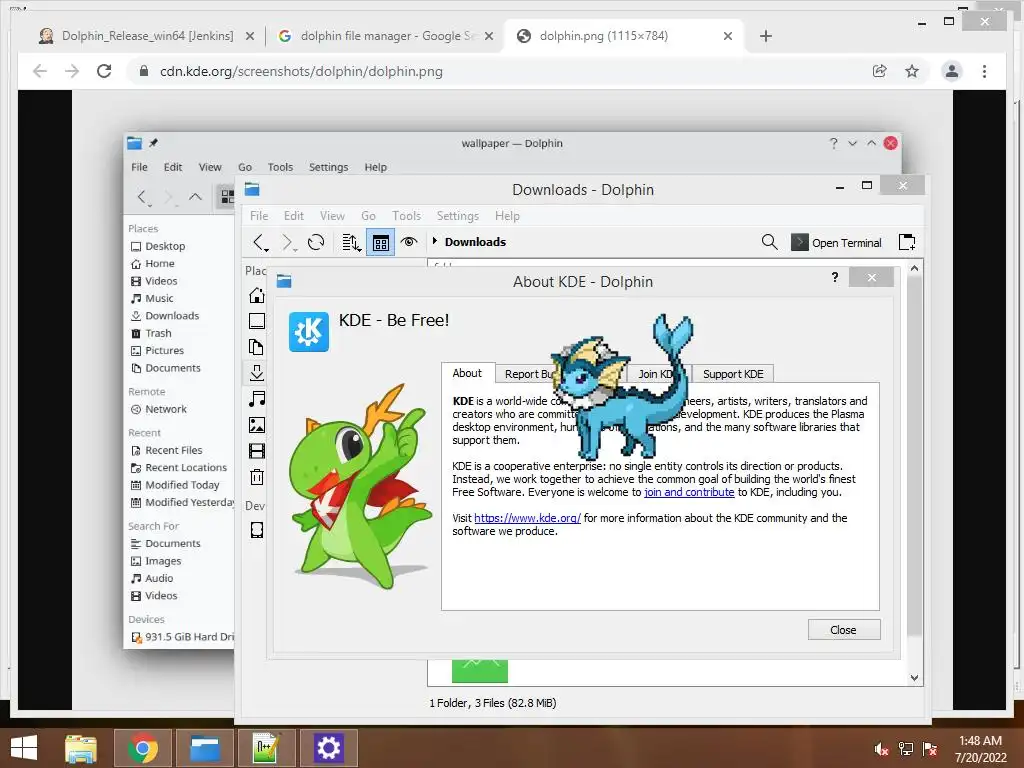The height and width of the screenshot is (768, 1024).
Task: Select Pictures in wallpaper Dolphin places
Action: point(157,351)
